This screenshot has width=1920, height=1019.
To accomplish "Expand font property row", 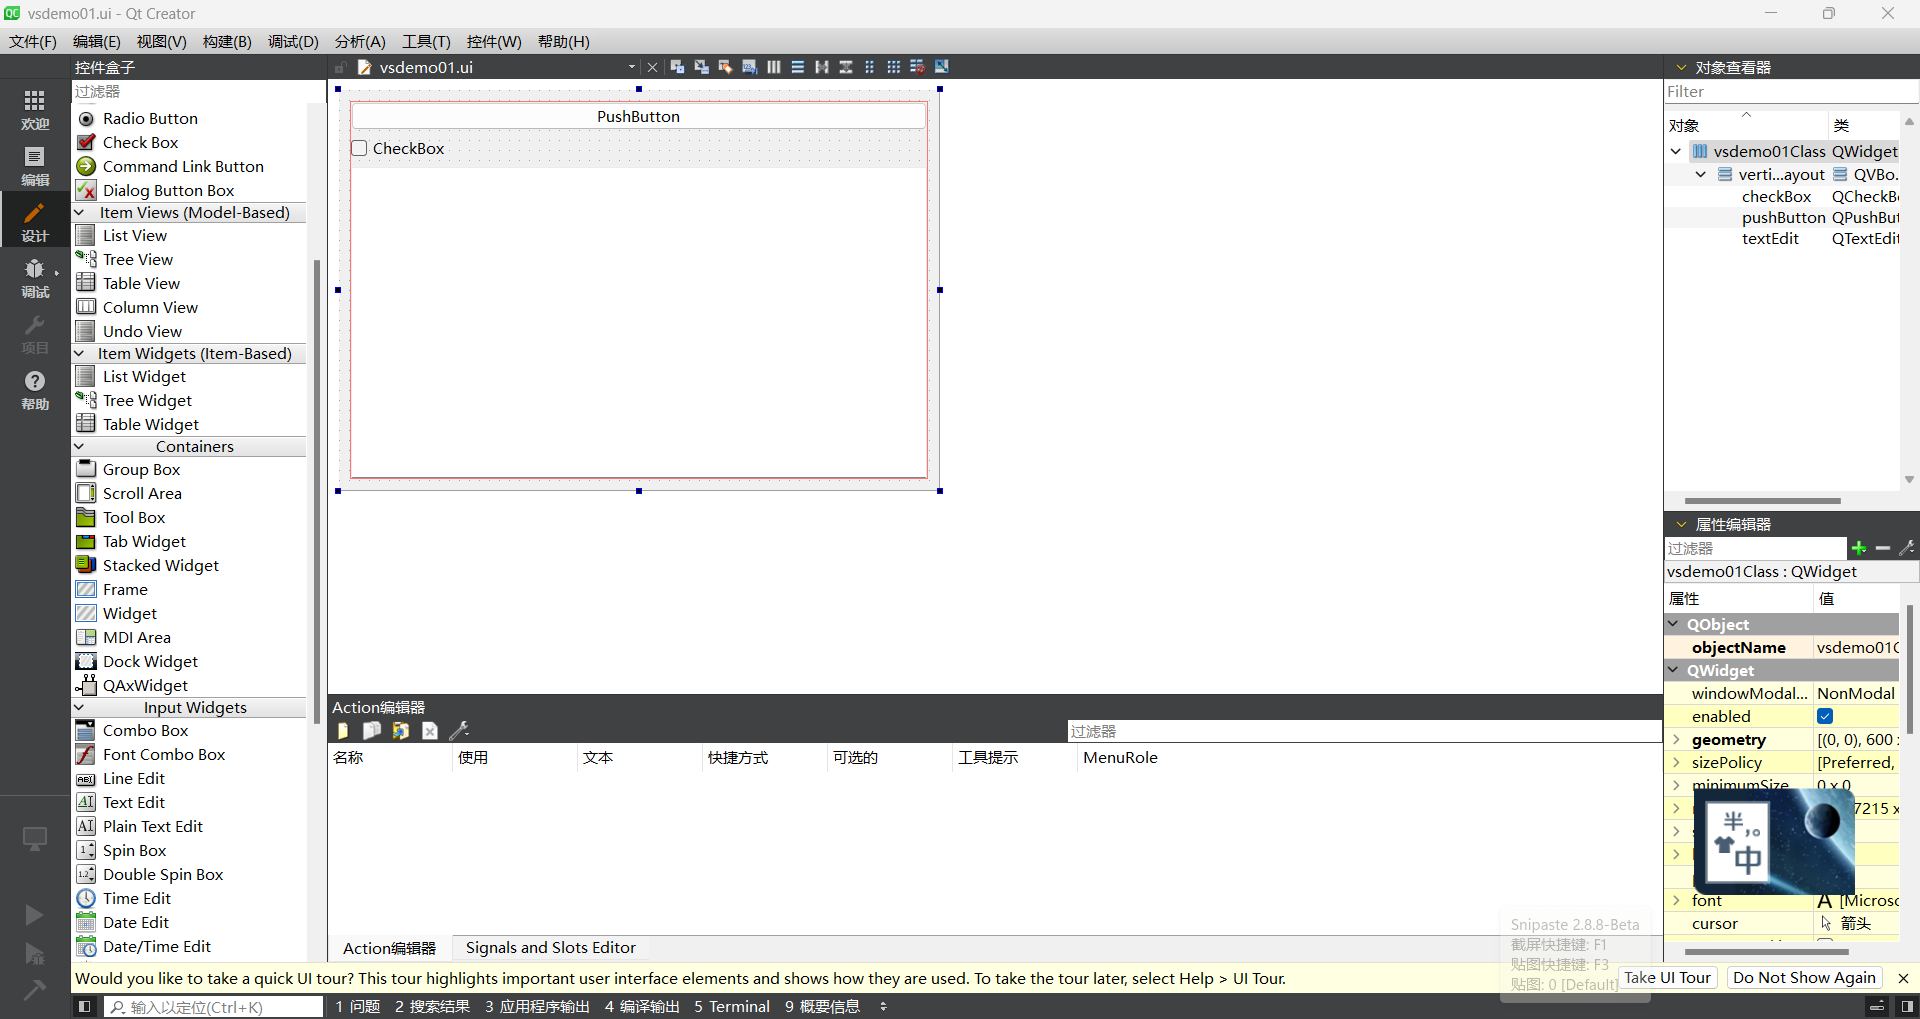I will click(x=1676, y=900).
